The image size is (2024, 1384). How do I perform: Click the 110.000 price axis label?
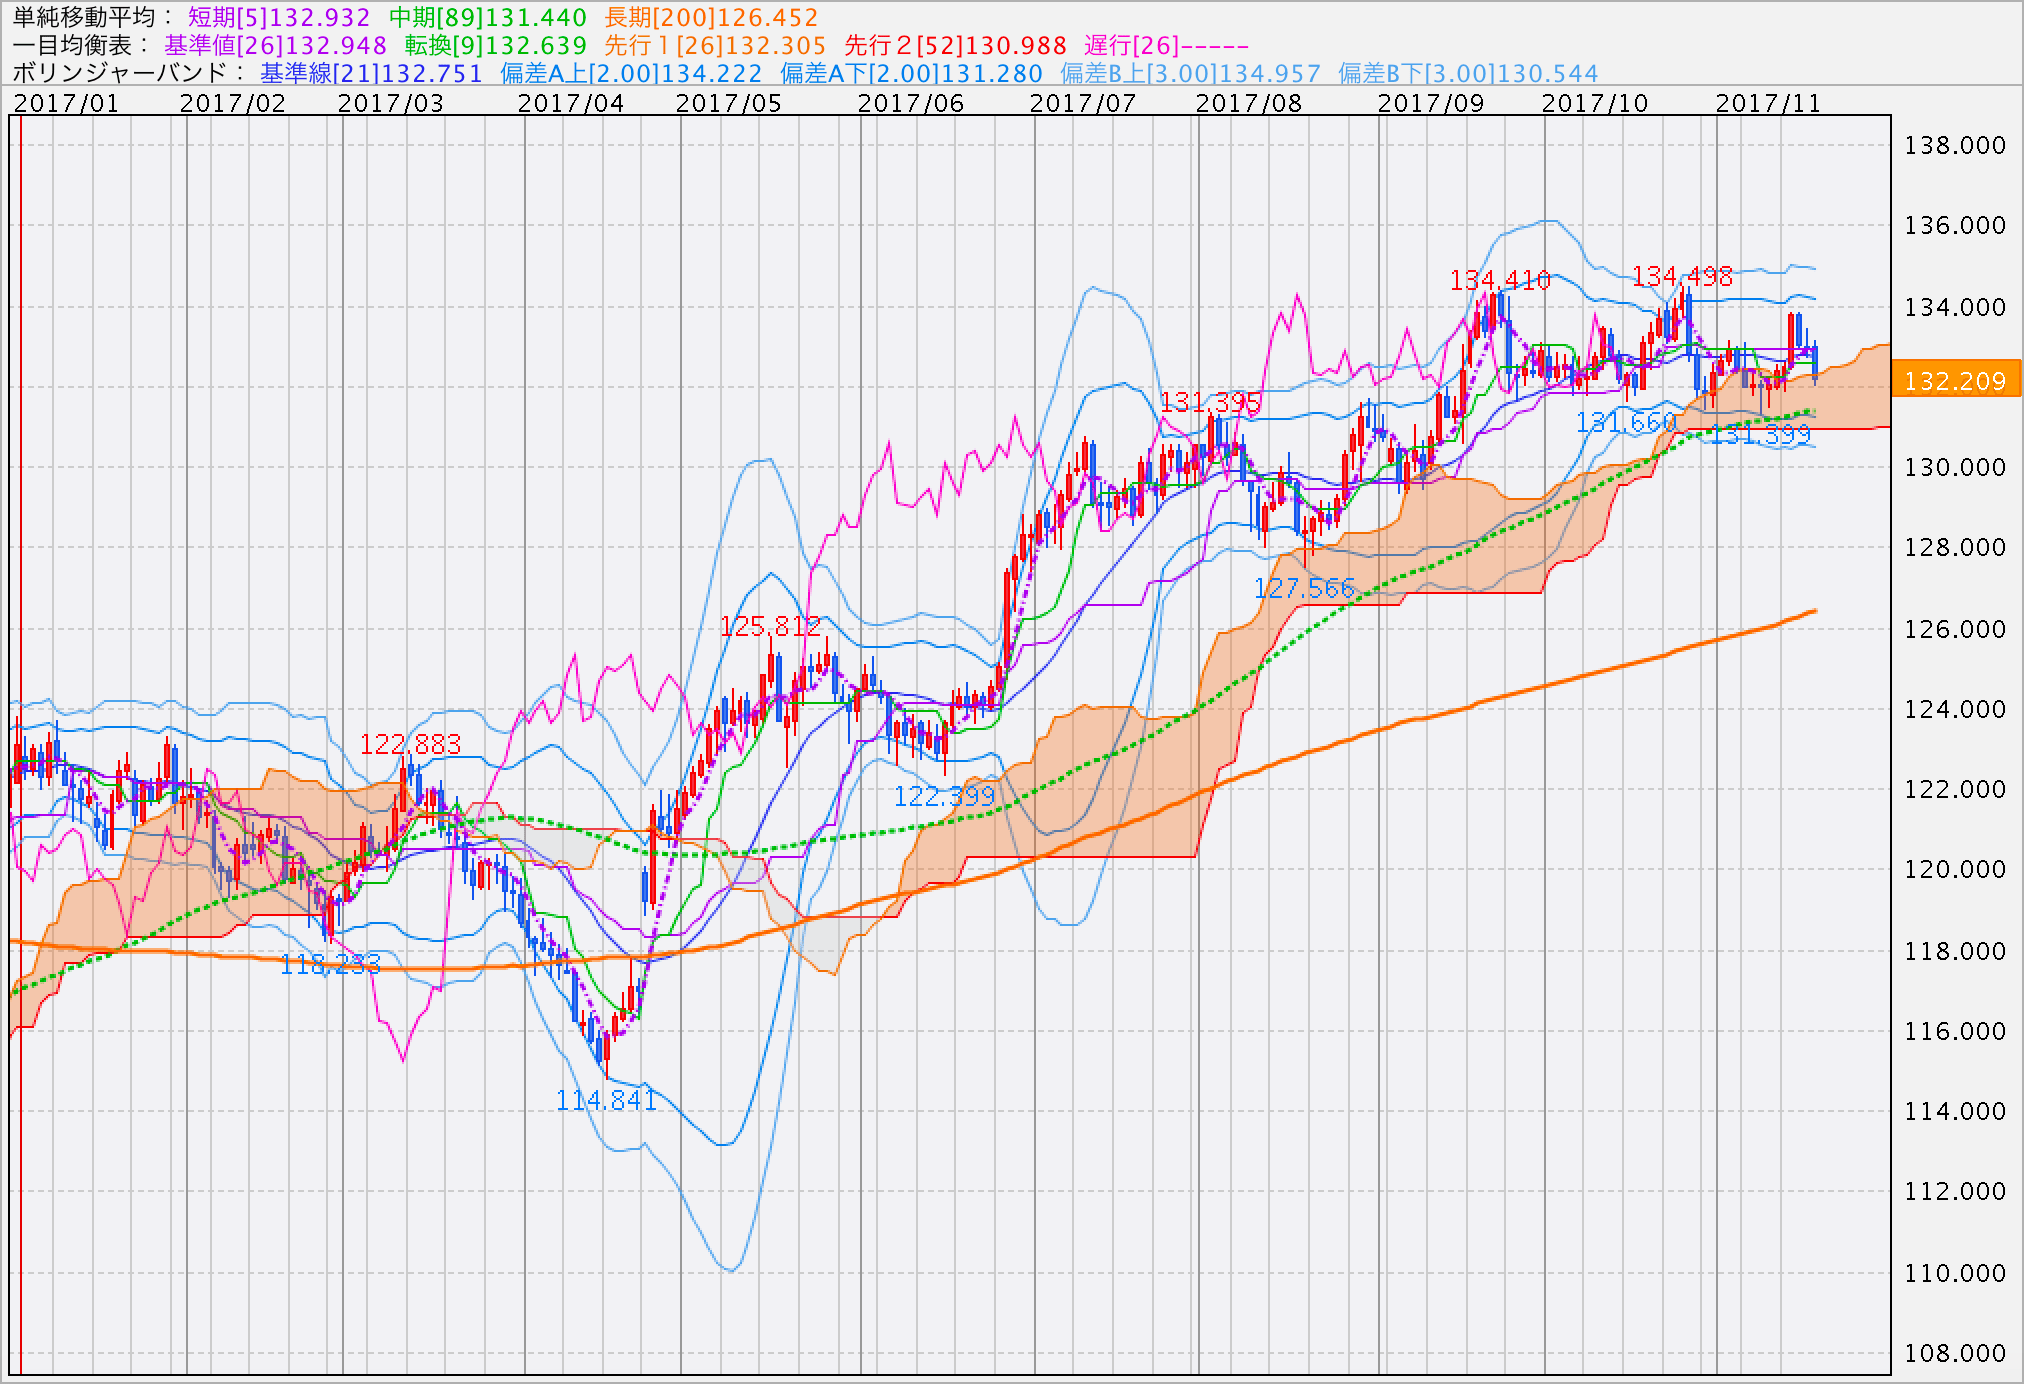(1955, 1273)
